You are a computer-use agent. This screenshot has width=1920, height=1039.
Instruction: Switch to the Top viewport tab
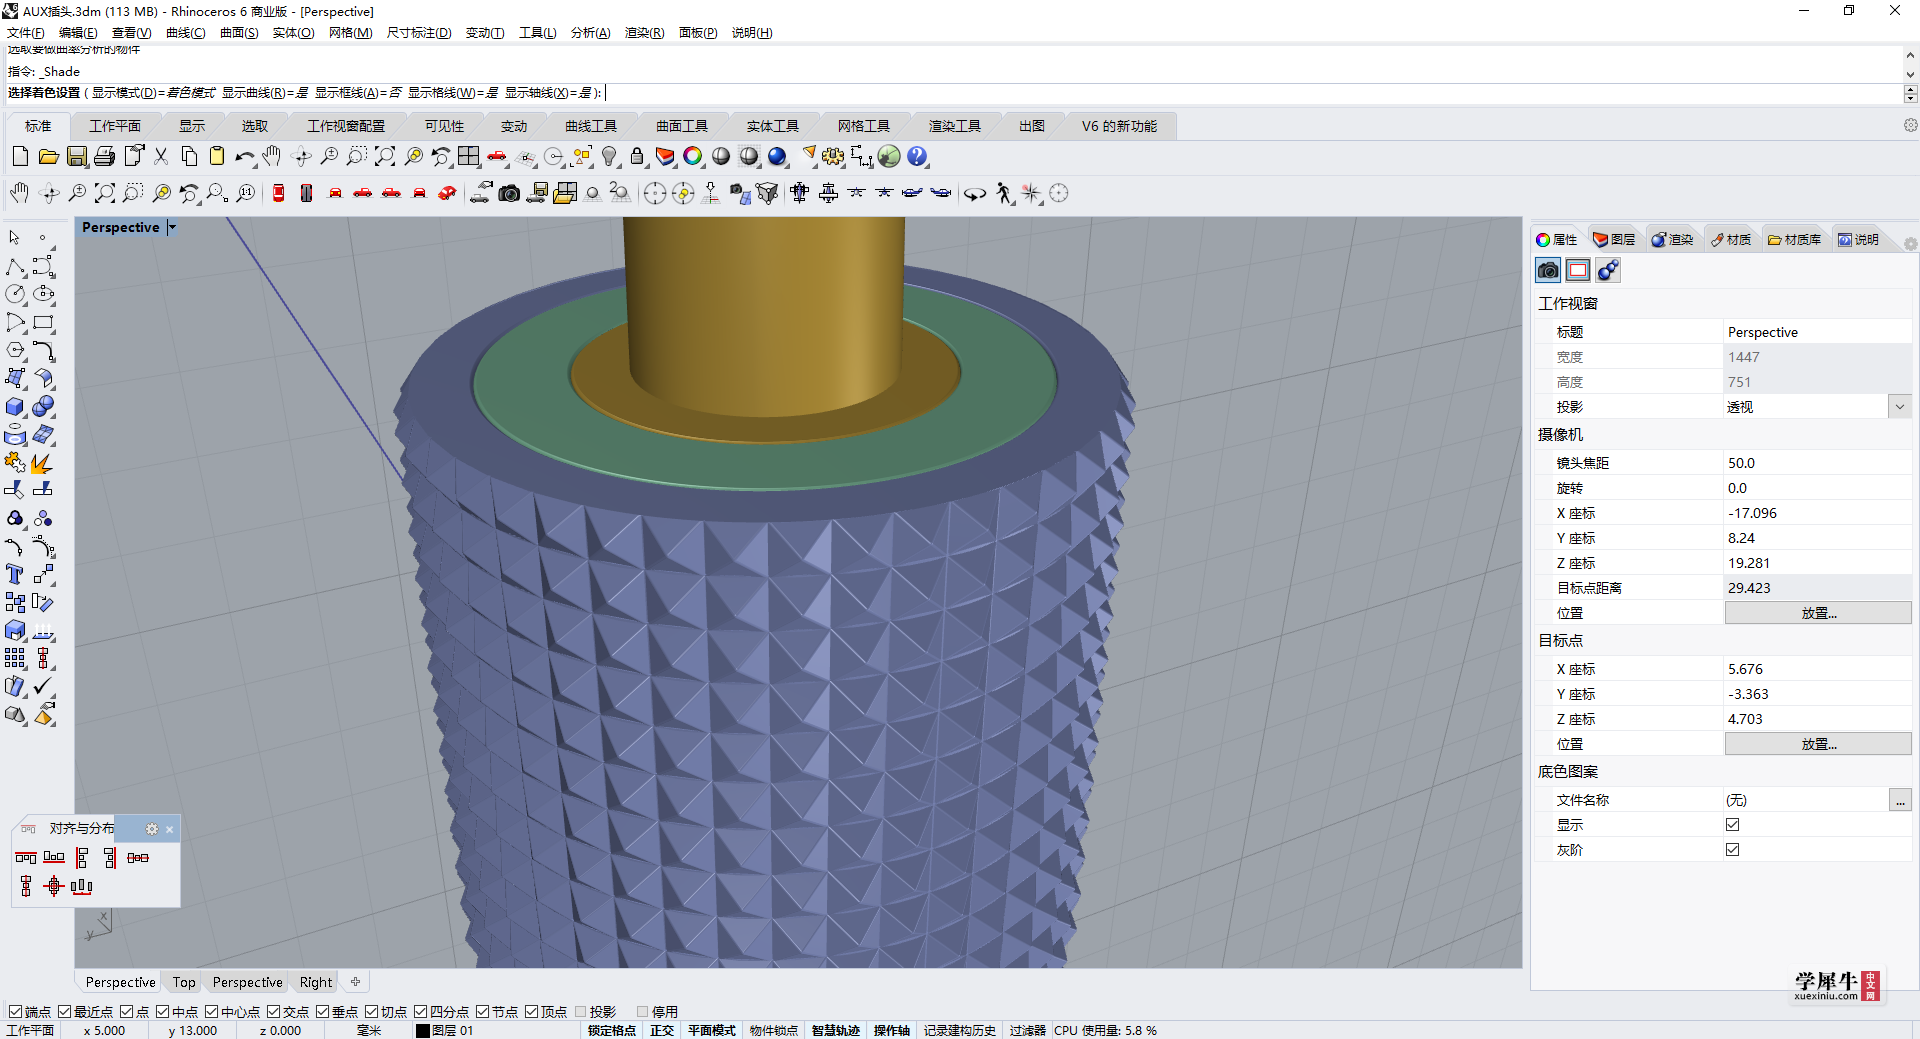coord(184,982)
